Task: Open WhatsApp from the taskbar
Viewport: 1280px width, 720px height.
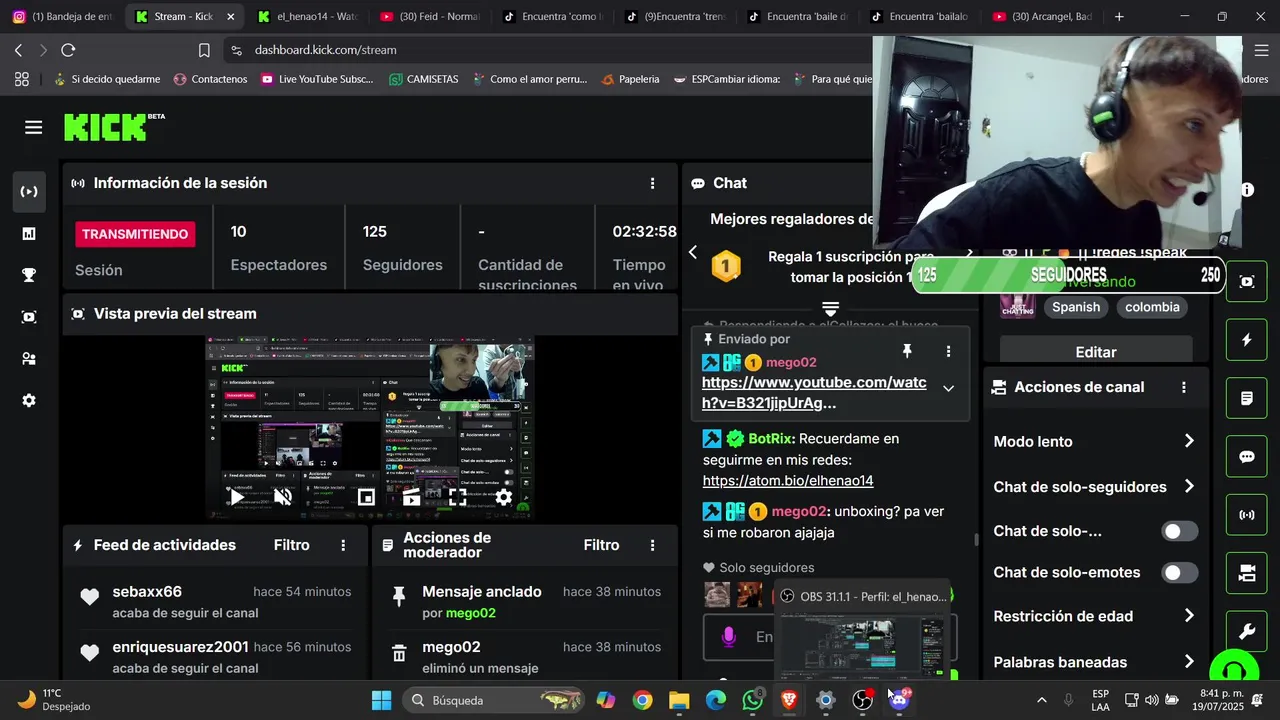Action: pyautogui.click(x=752, y=700)
